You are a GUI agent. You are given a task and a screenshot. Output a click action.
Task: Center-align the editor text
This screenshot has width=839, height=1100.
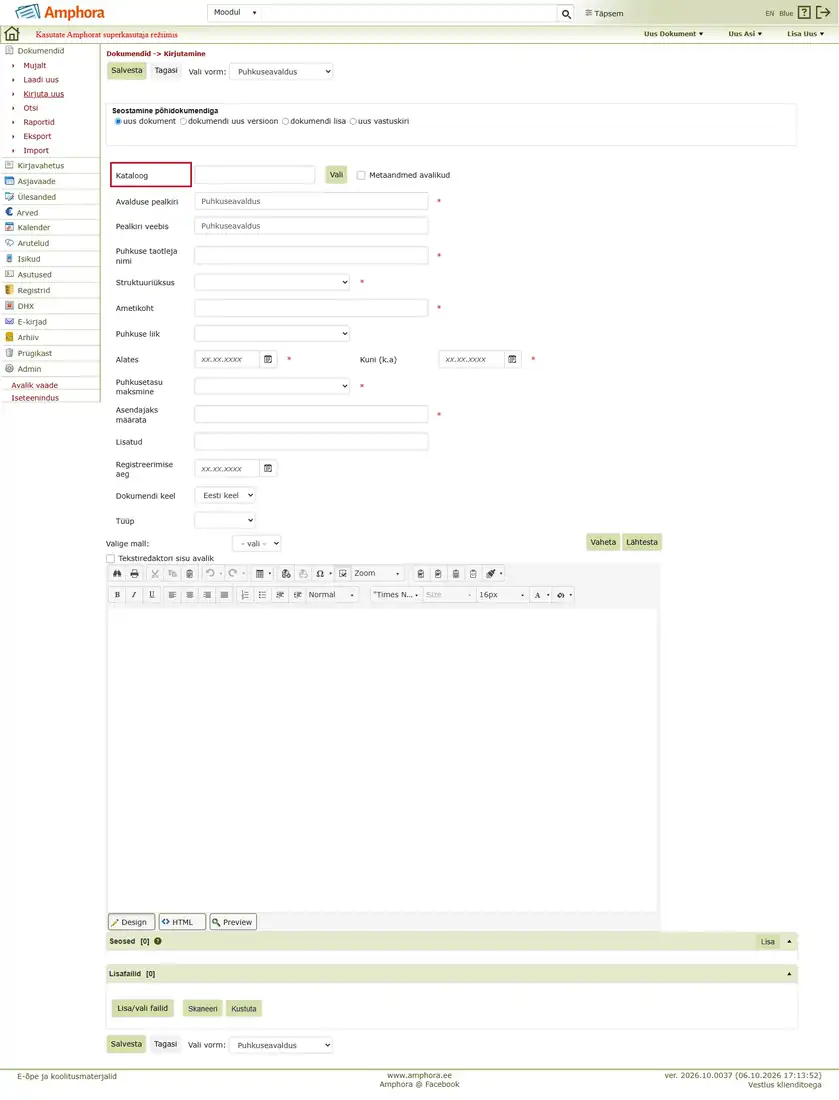[x=189, y=595]
